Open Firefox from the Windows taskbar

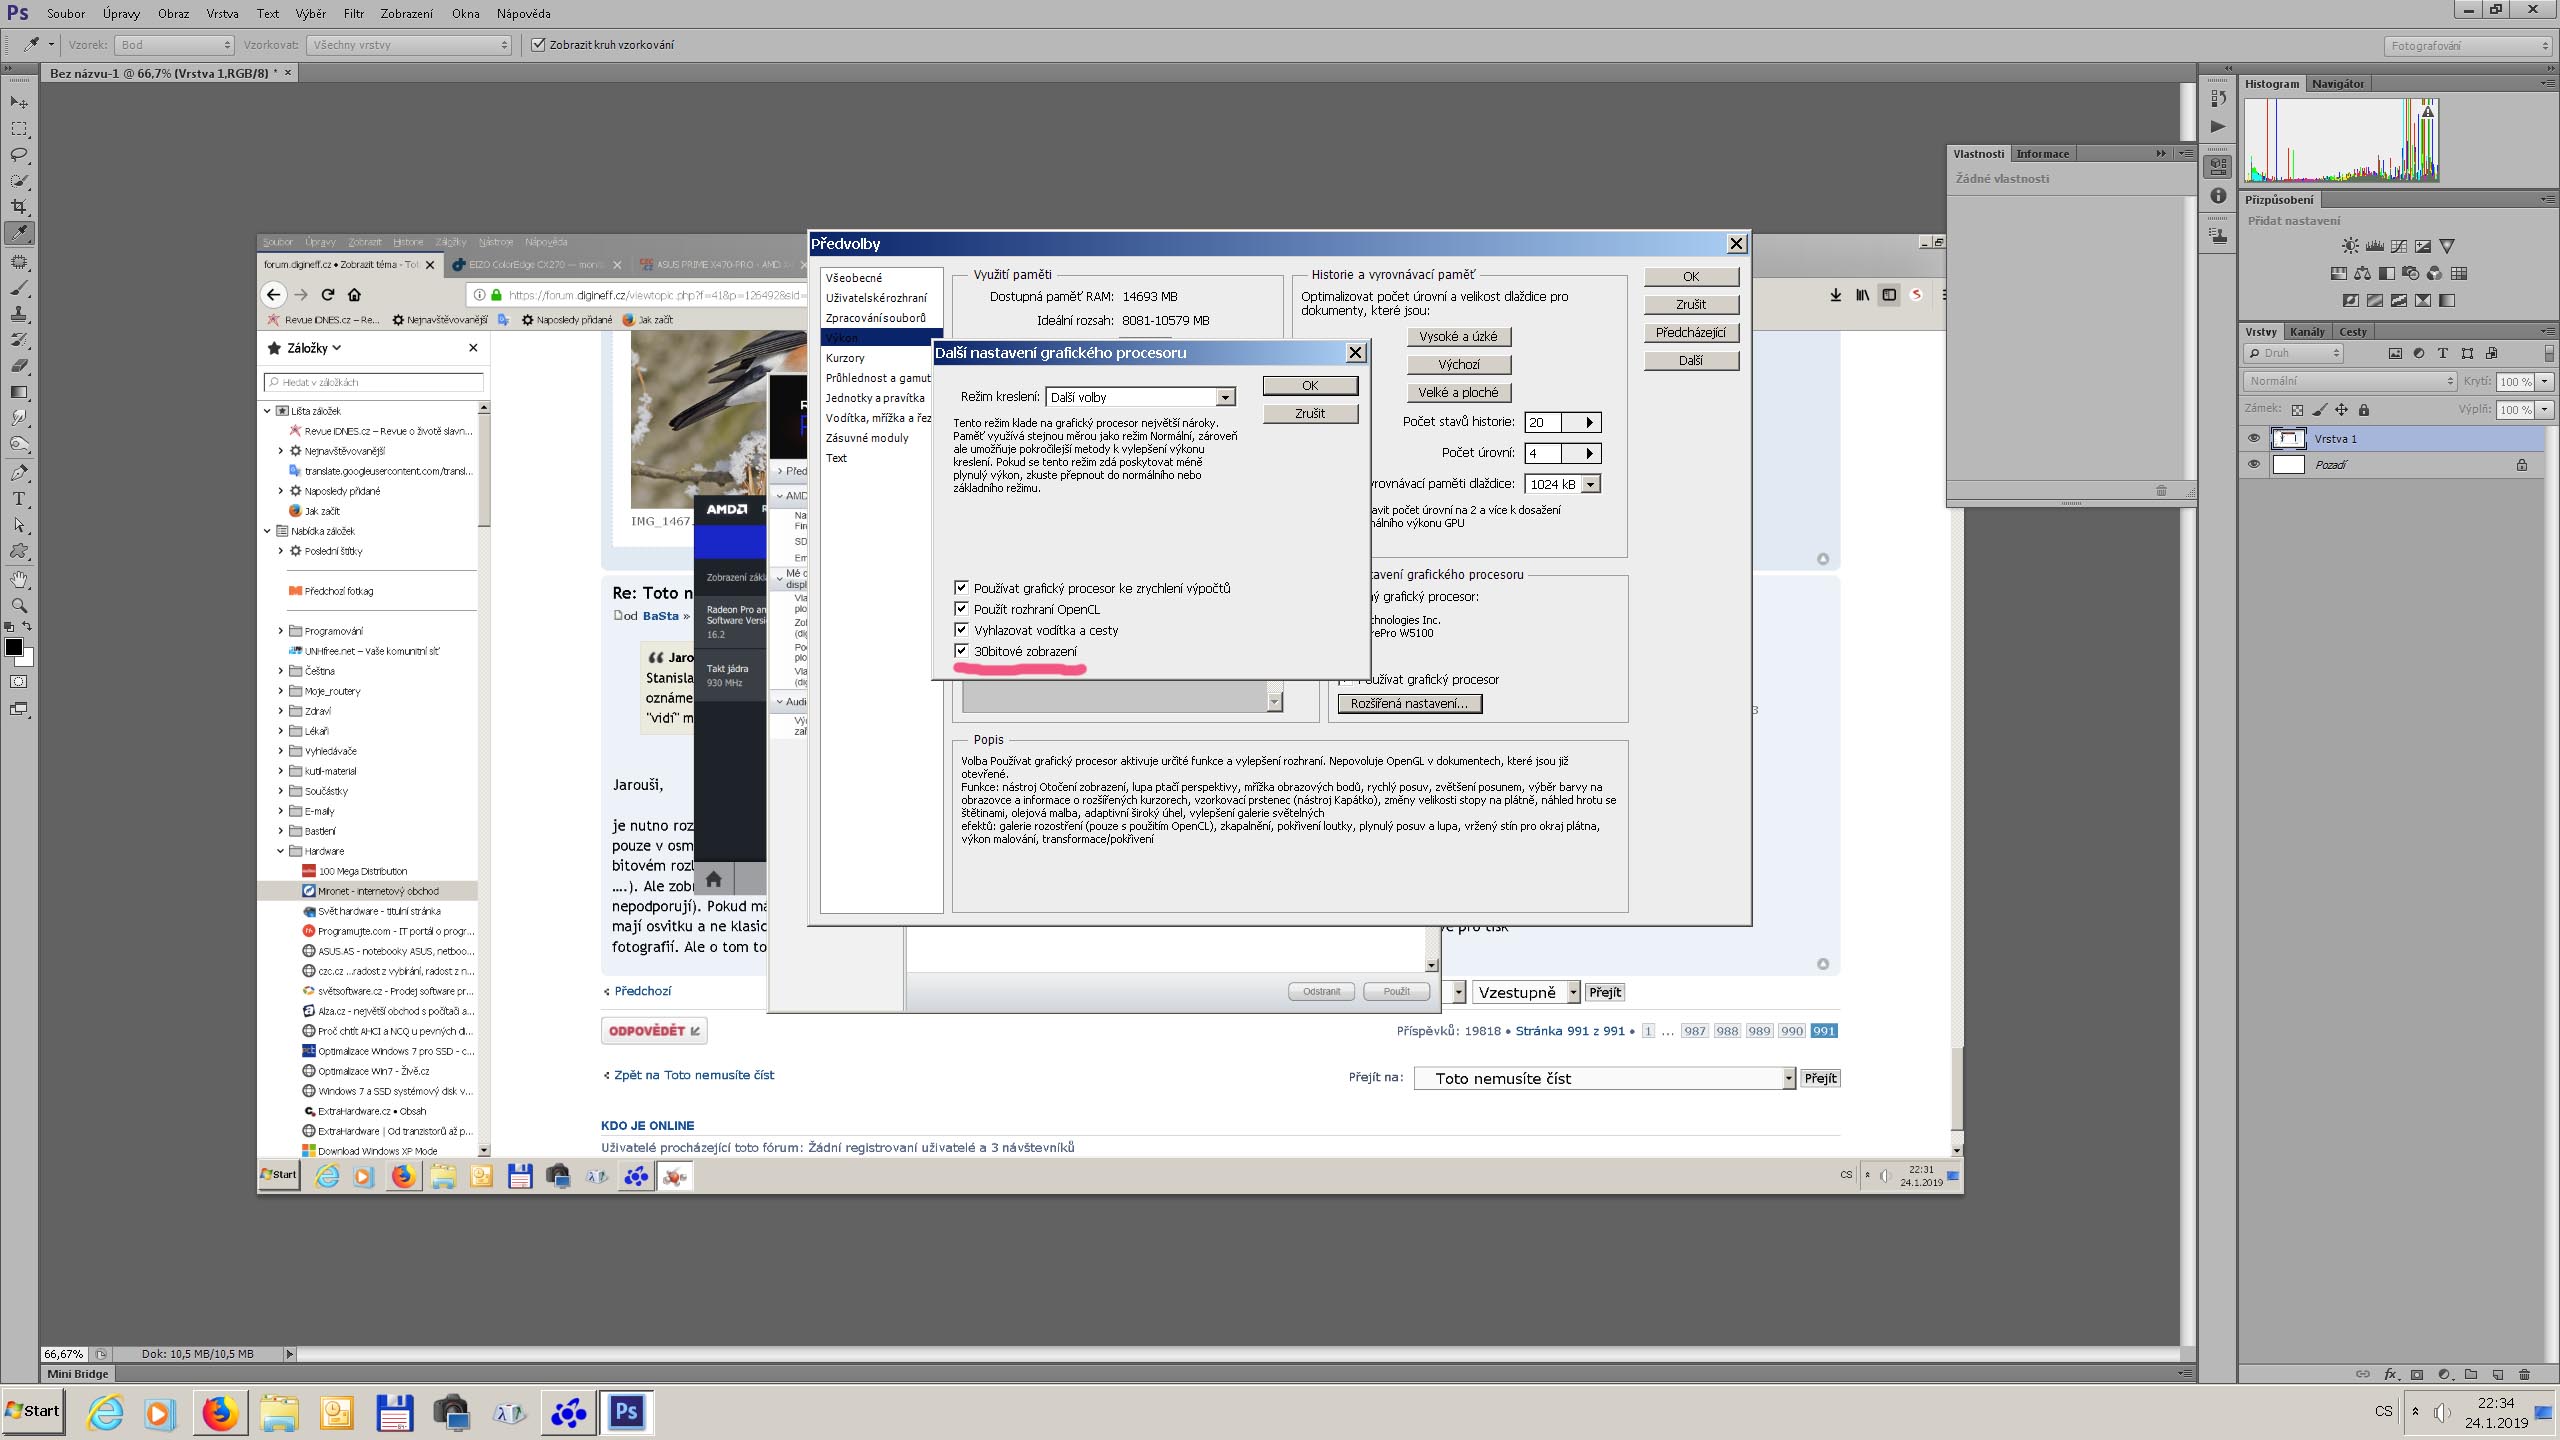click(220, 1412)
